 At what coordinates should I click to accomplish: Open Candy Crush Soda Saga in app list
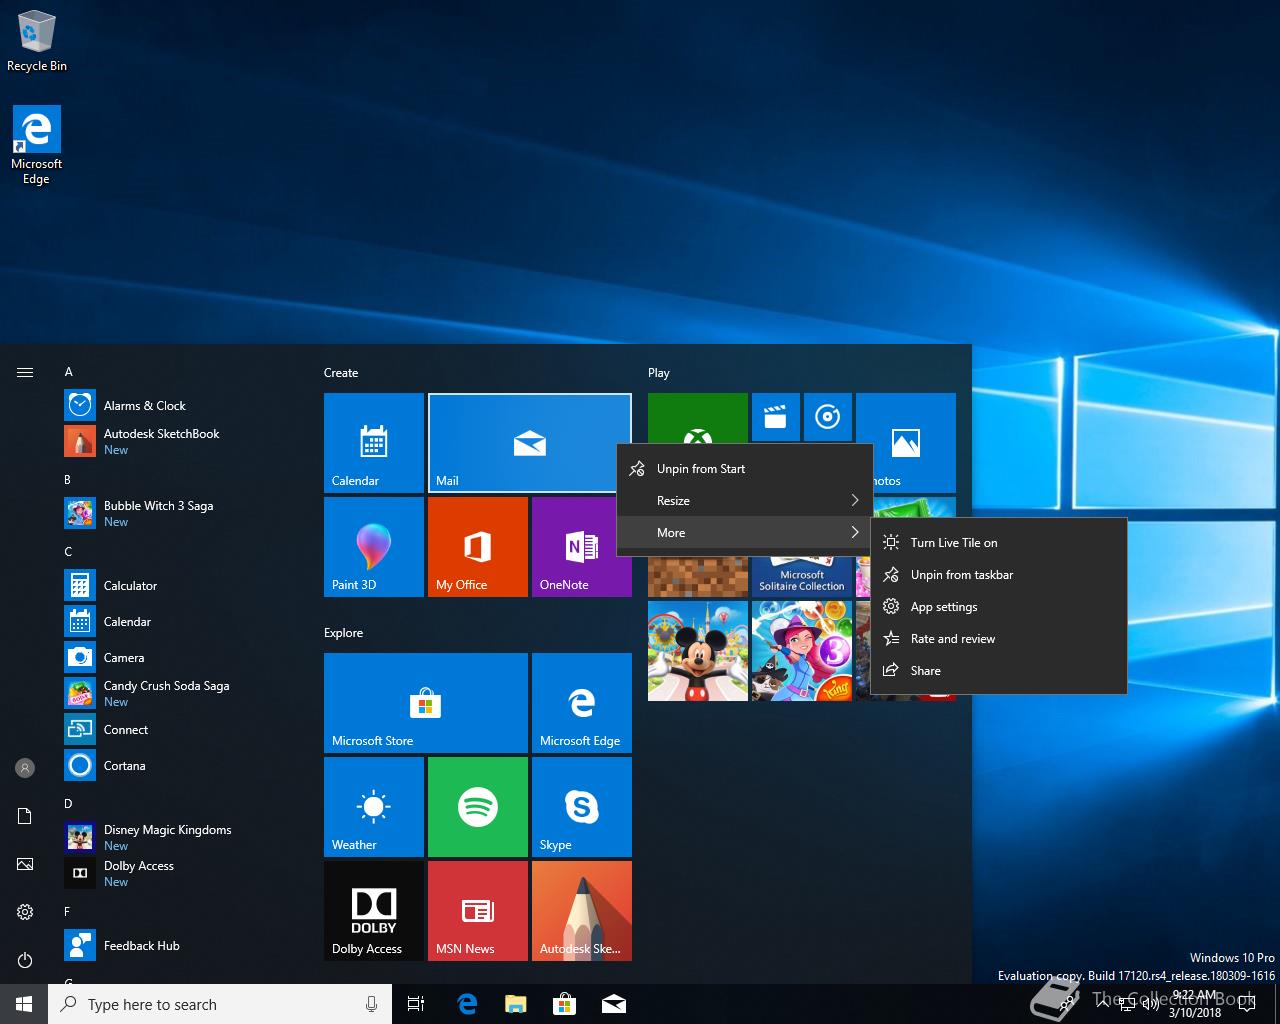[x=180, y=694]
